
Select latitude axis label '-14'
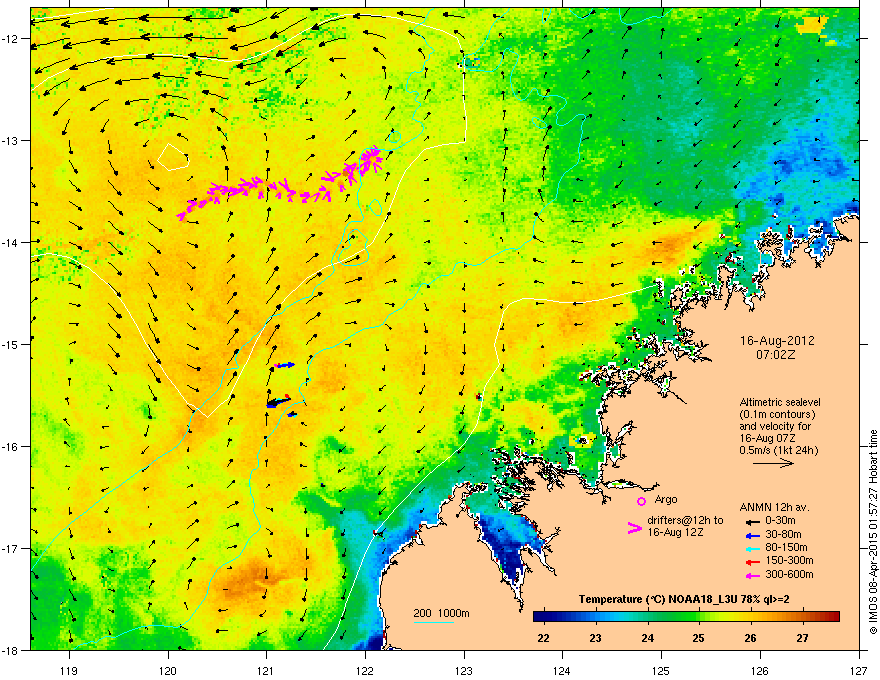[11, 242]
